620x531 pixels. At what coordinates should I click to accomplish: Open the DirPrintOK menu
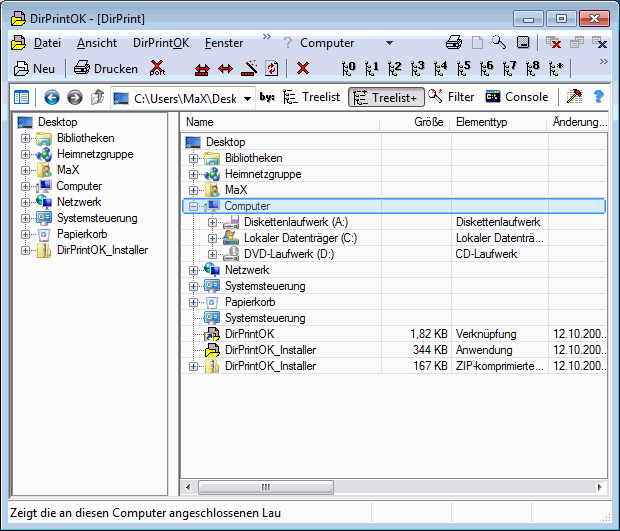(x=161, y=43)
